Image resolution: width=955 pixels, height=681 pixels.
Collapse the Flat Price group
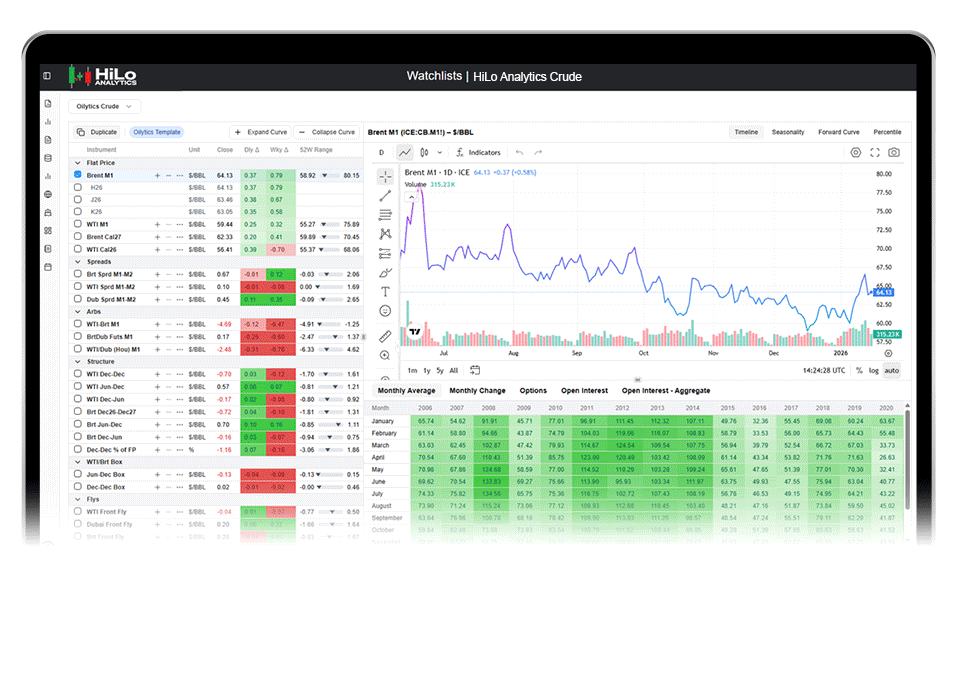pyautogui.click(x=77, y=163)
